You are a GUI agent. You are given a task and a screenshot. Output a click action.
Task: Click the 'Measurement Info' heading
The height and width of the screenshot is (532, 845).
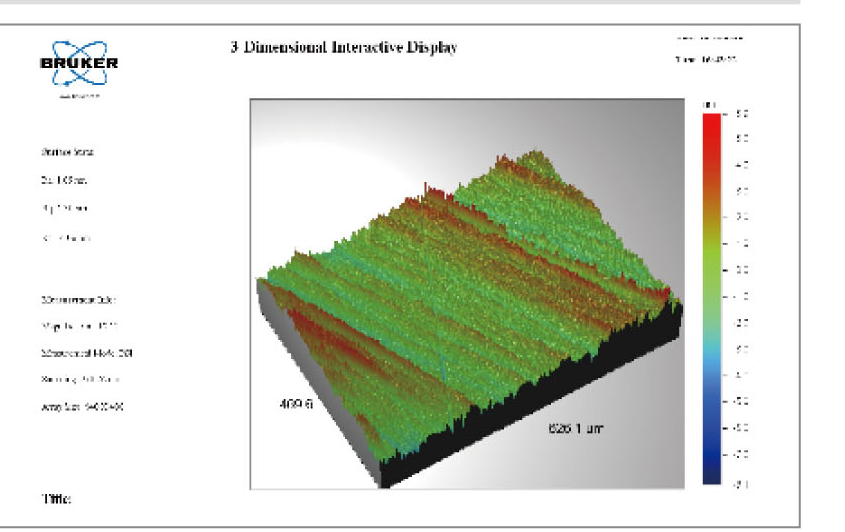click(79, 300)
